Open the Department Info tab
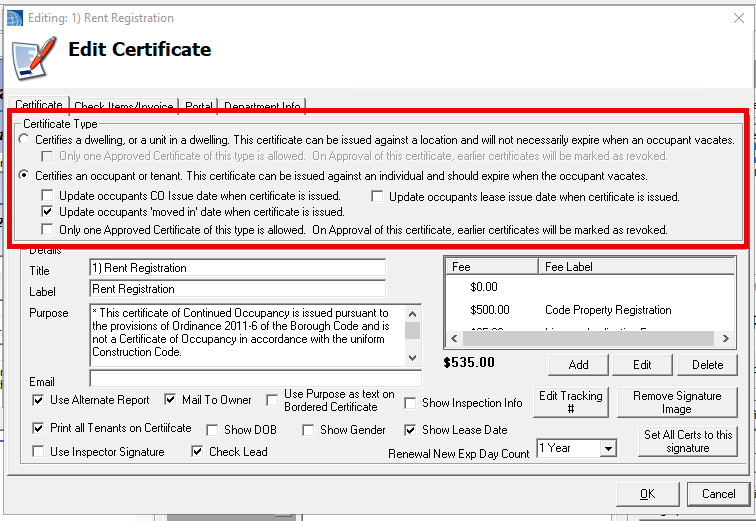Image resolution: width=756 pixels, height=521 pixels. (262, 106)
